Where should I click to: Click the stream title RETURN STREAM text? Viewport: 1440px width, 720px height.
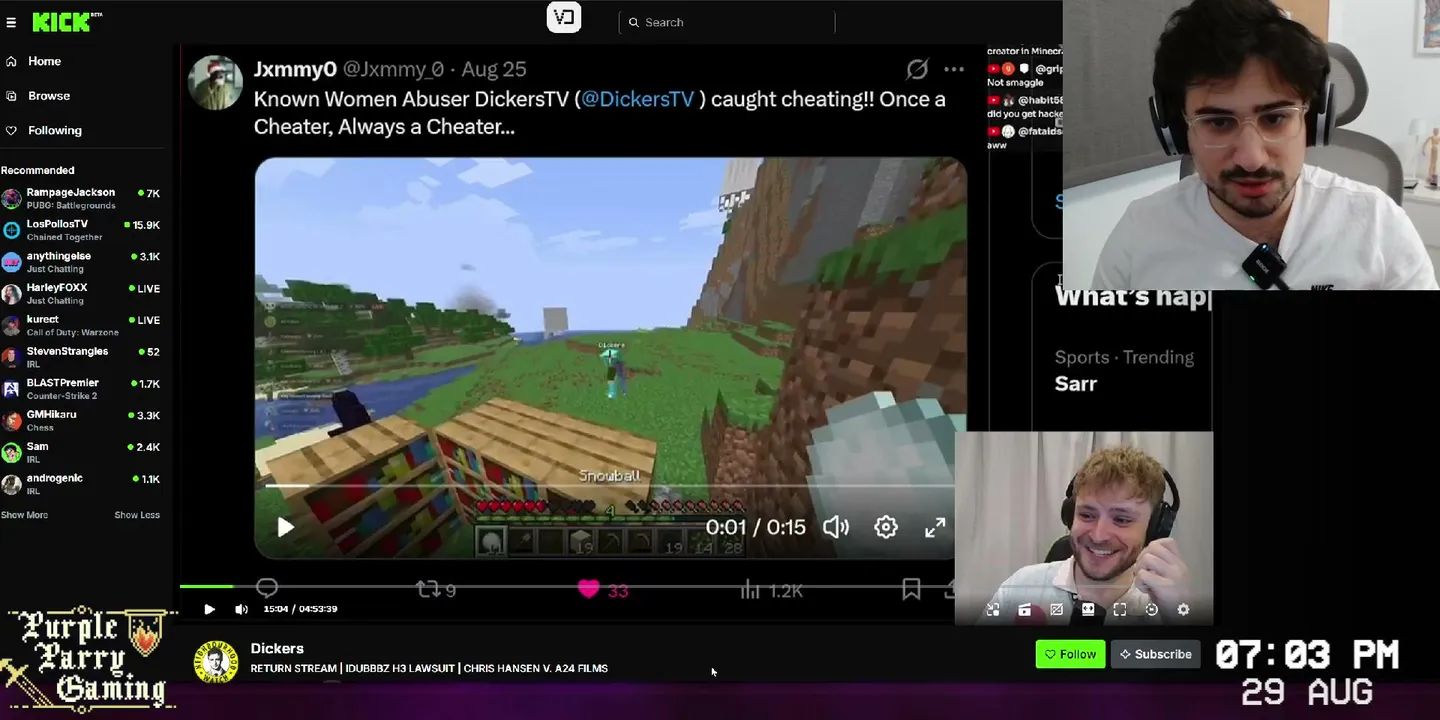pos(429,668)
